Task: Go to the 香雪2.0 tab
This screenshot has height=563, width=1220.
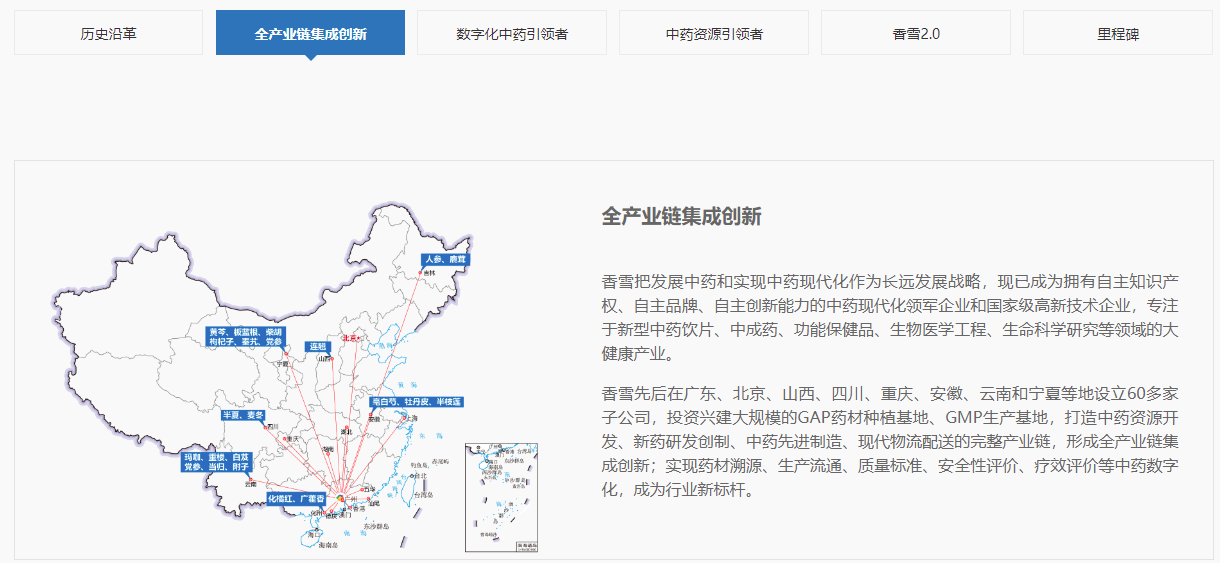Action: (916, 33)
